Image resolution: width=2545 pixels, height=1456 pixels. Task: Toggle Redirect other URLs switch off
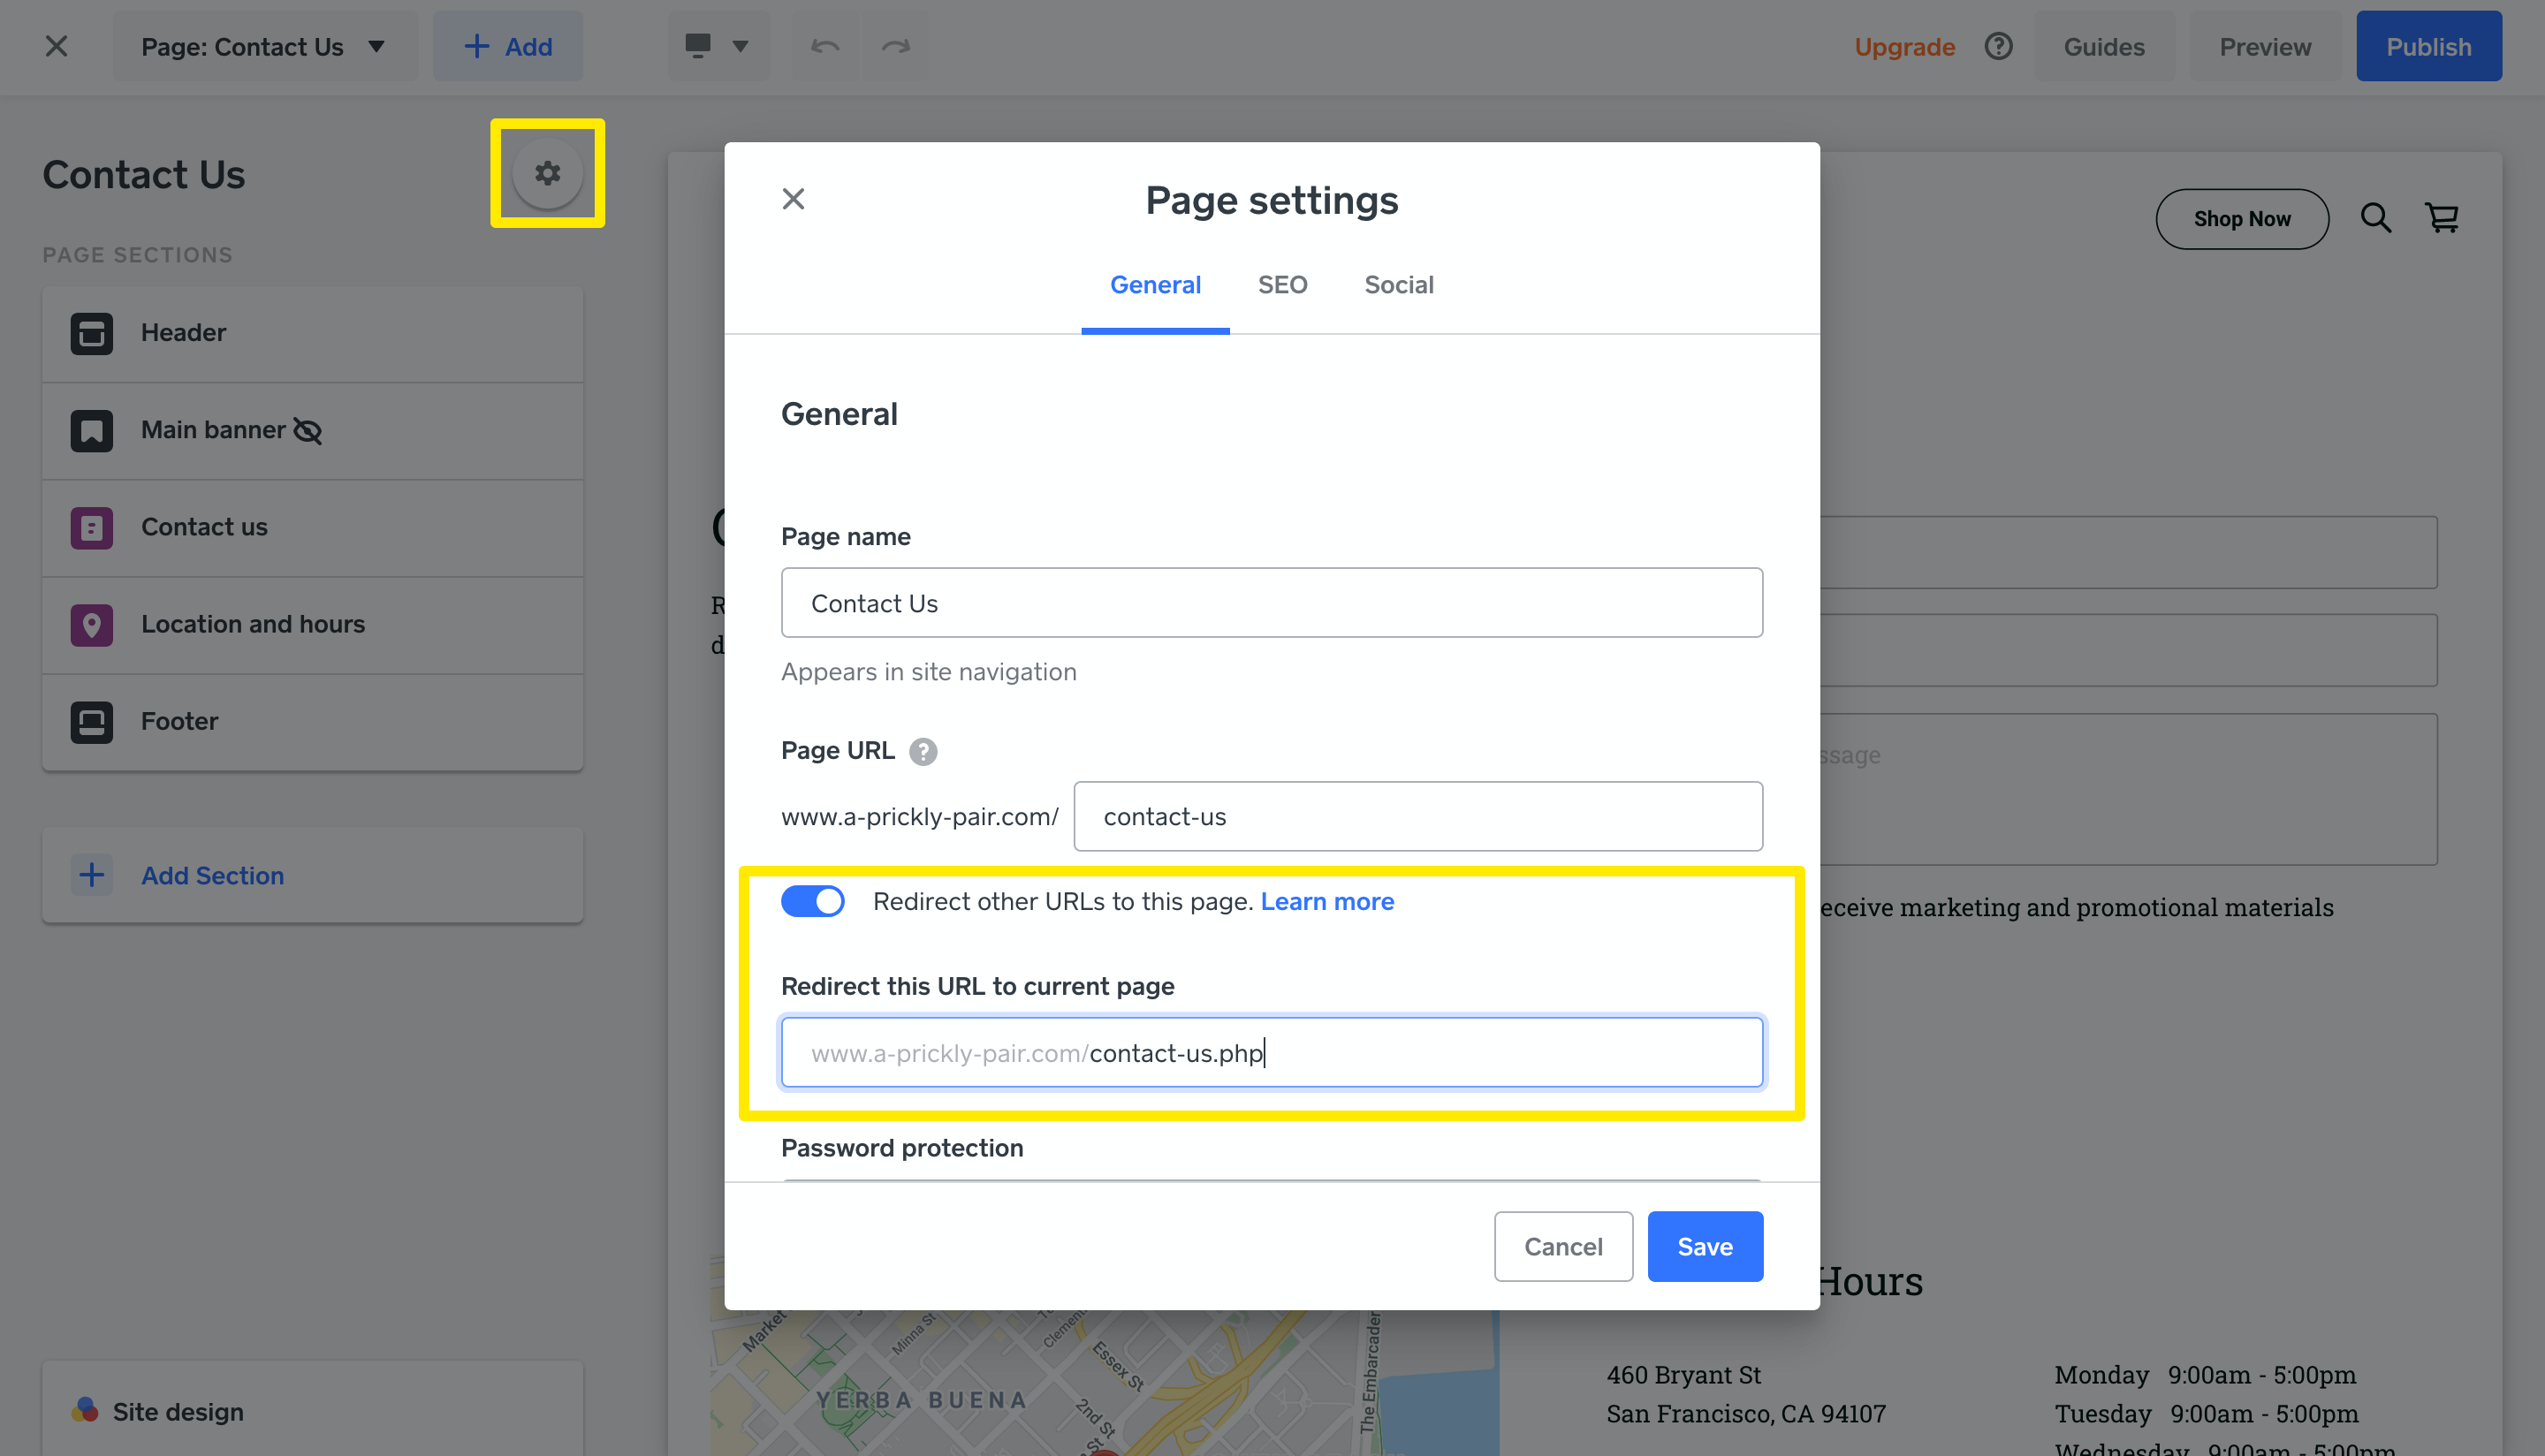[812, 901]
